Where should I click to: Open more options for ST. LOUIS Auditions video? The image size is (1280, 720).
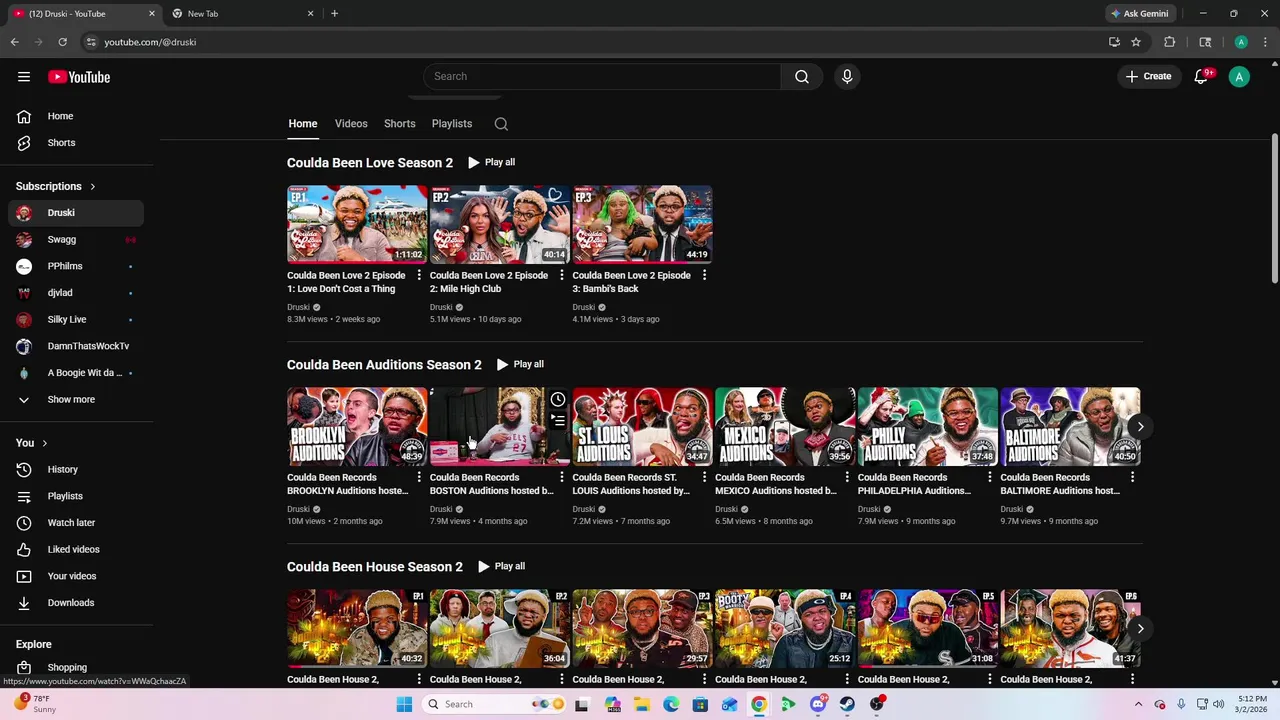pos(704,477)
